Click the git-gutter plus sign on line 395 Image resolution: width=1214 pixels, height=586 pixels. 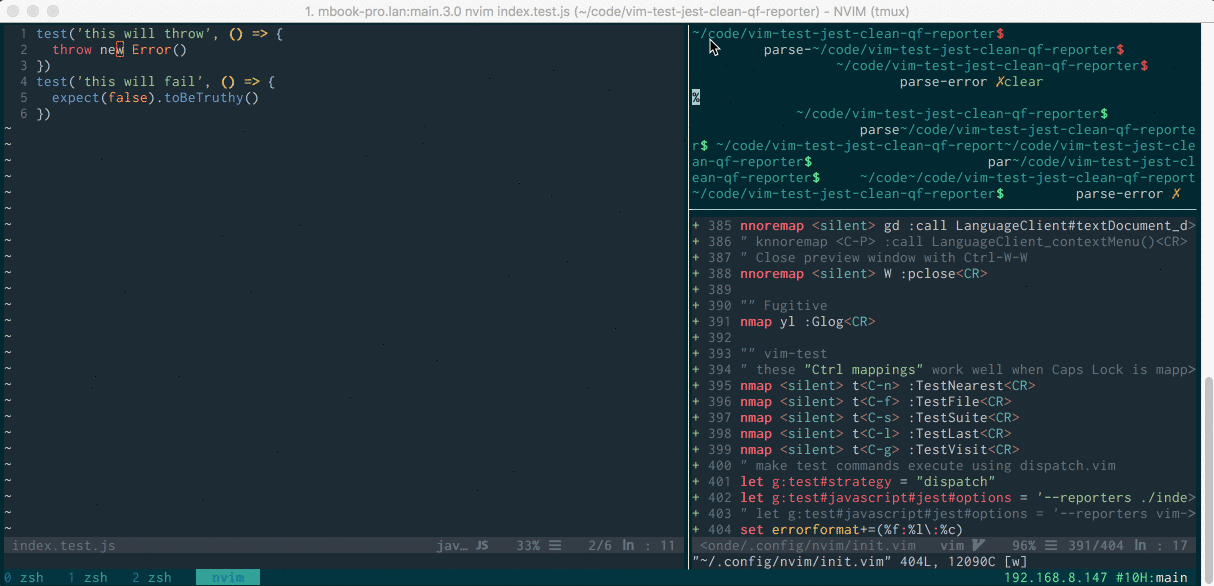click(x=696, y=386)
